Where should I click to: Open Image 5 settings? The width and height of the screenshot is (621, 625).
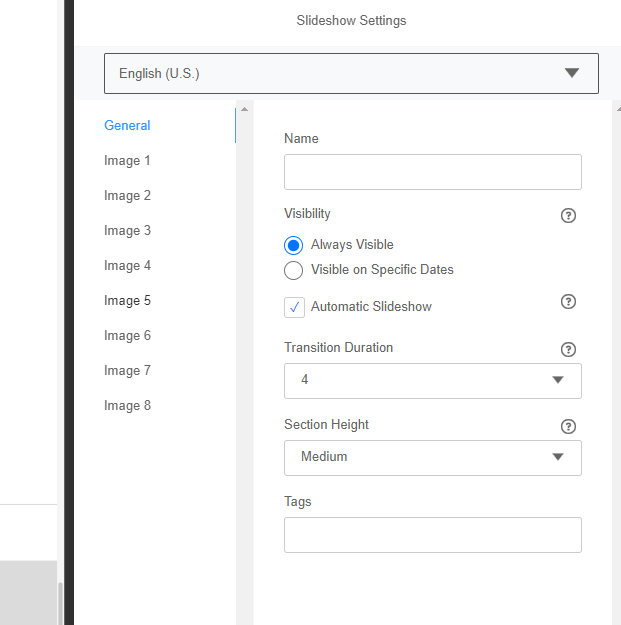click(127, 301)
